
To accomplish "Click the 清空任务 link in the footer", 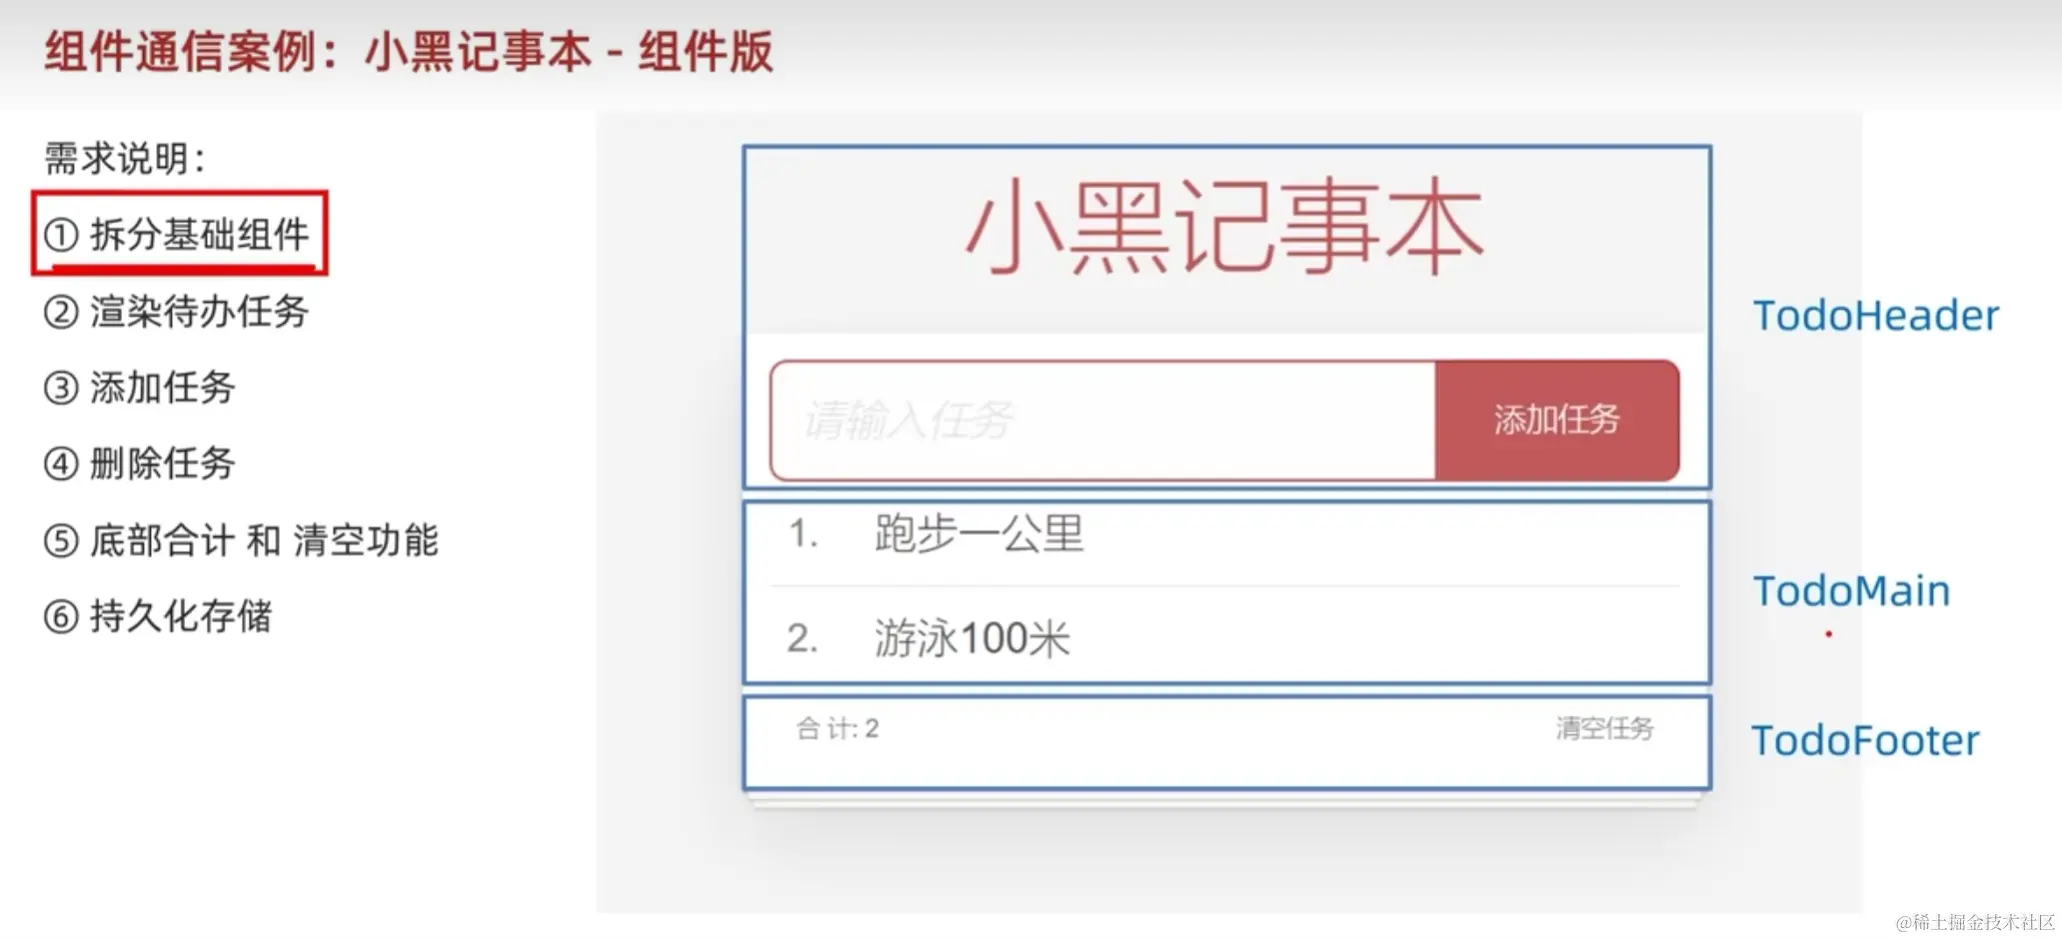I will [x=1604, y=728].
